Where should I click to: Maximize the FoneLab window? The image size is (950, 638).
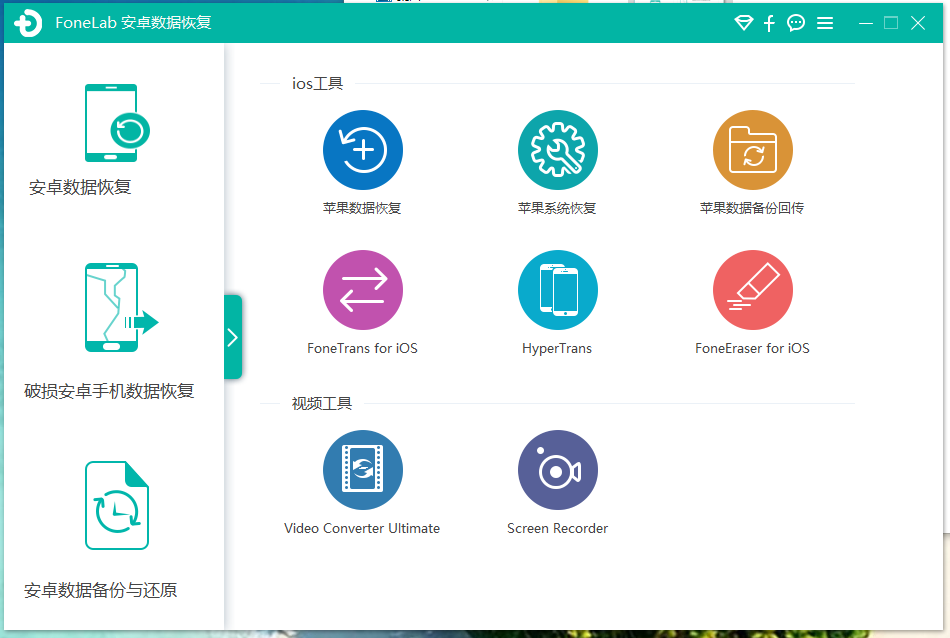891,23
